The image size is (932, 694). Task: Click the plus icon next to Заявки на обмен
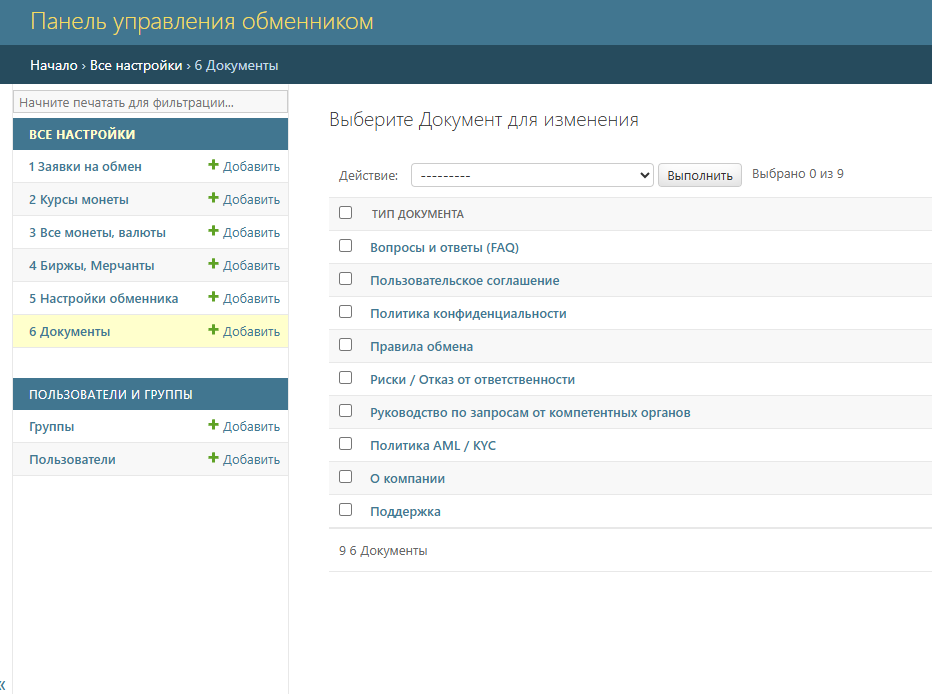click(213, 166)
